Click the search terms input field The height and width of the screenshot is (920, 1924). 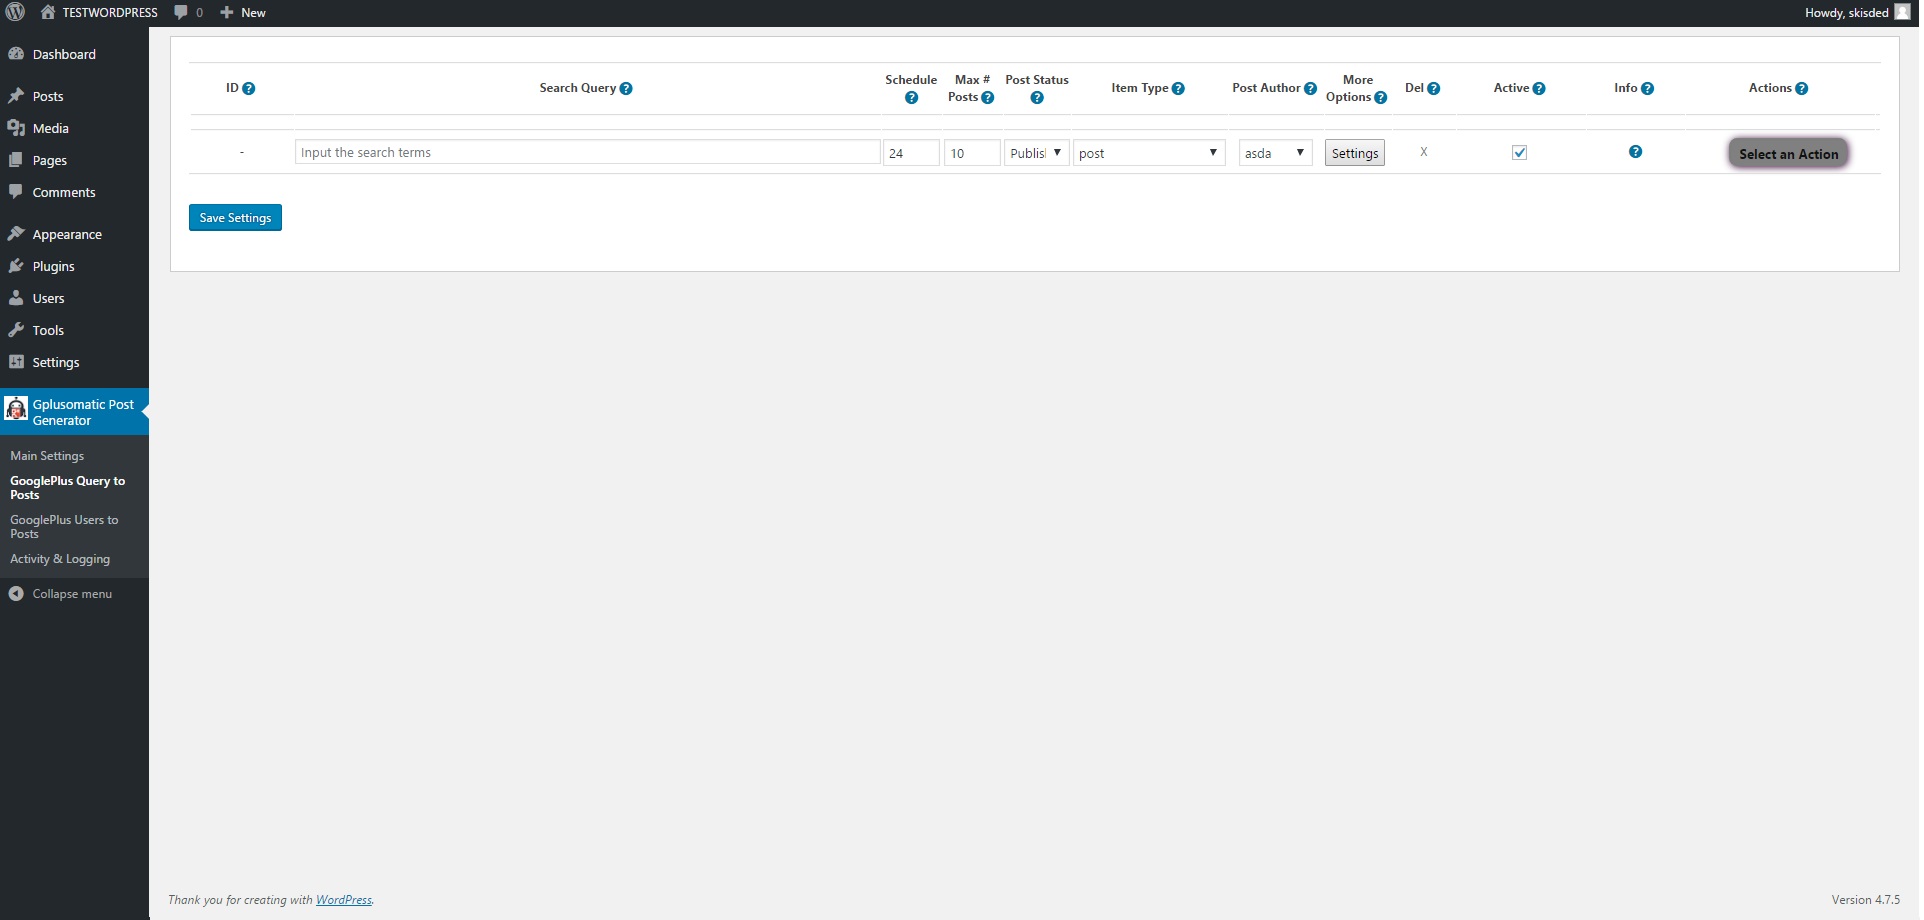pos(585,152)
